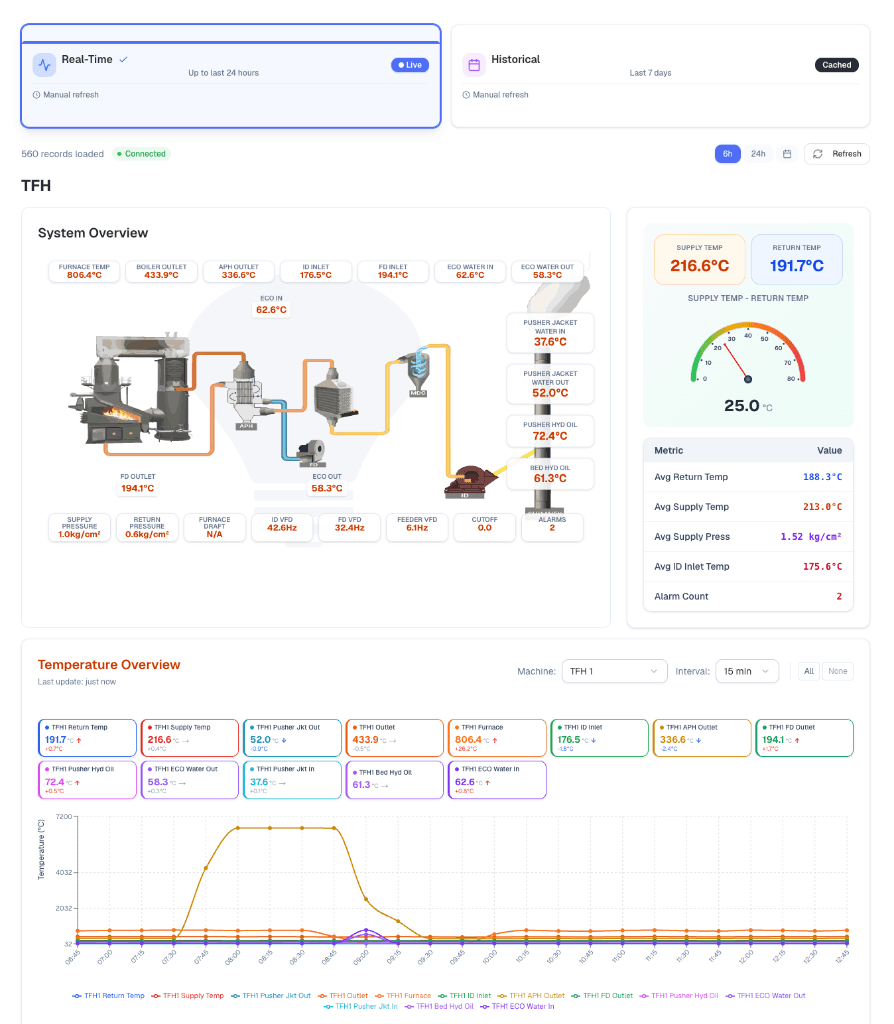
Task: Click TFH1 Bed Hyd Oil legend entry
Action: click(439, 1006)
